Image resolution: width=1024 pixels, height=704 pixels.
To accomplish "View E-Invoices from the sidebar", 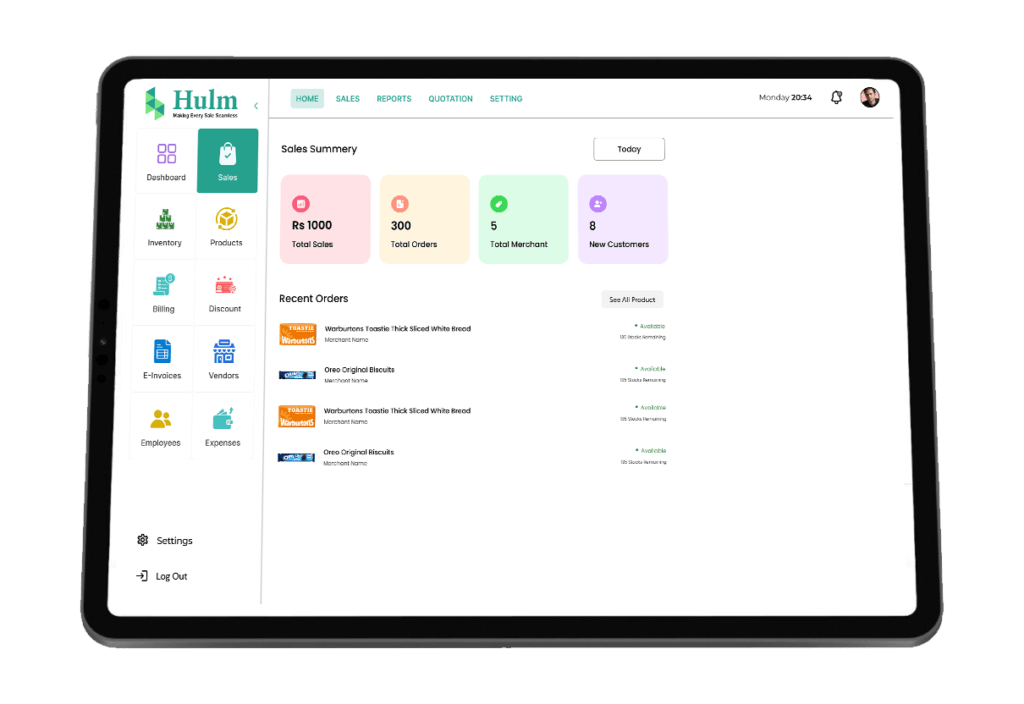I will (162, 360).
